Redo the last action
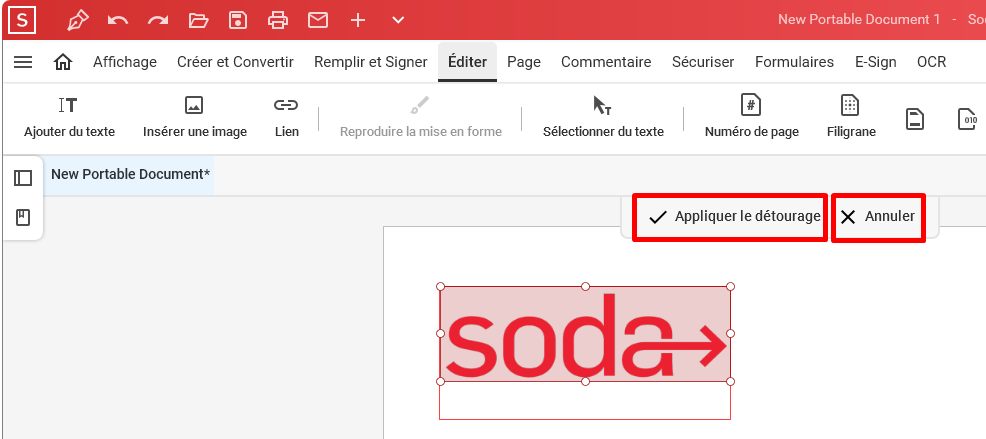The image size is (986, 439). point(158,20)
